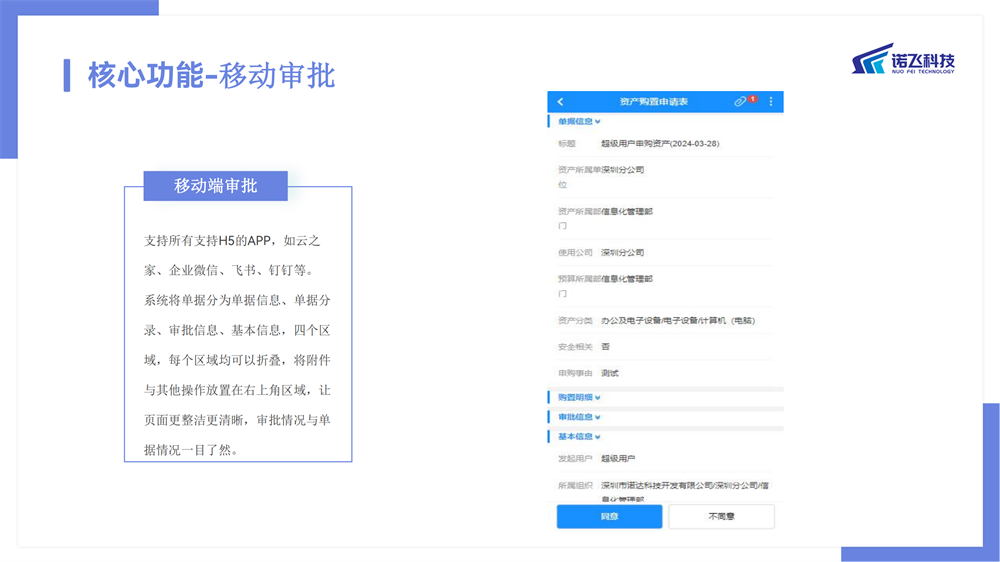Click the paragraph beginning 支持所有支持H5的APP
Viewport: 1000px width, 562px height.
(237, 345)
